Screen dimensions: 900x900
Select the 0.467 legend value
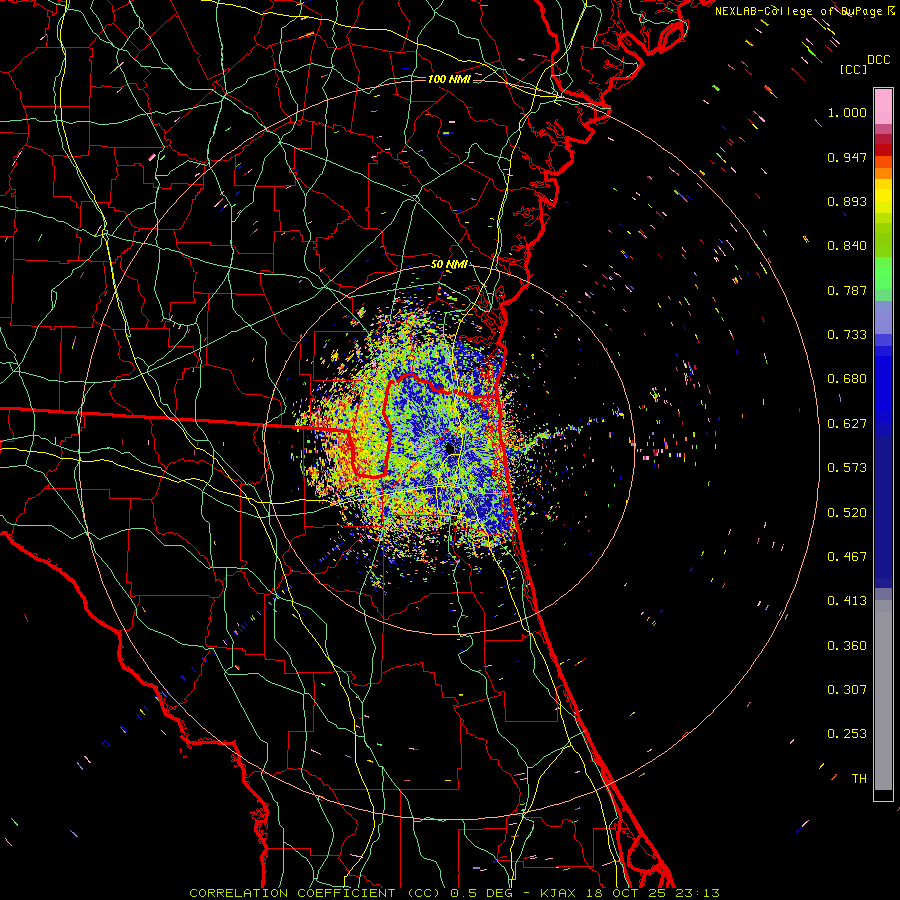tap(847, 557)
